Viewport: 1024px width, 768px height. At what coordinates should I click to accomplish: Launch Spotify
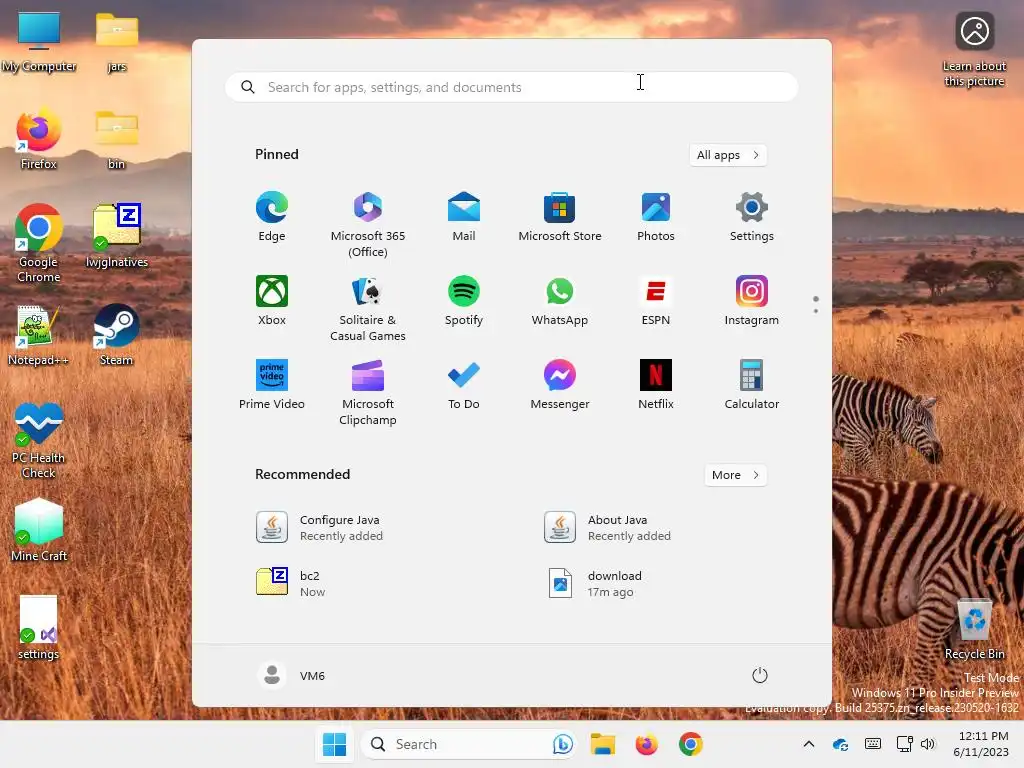464,301
